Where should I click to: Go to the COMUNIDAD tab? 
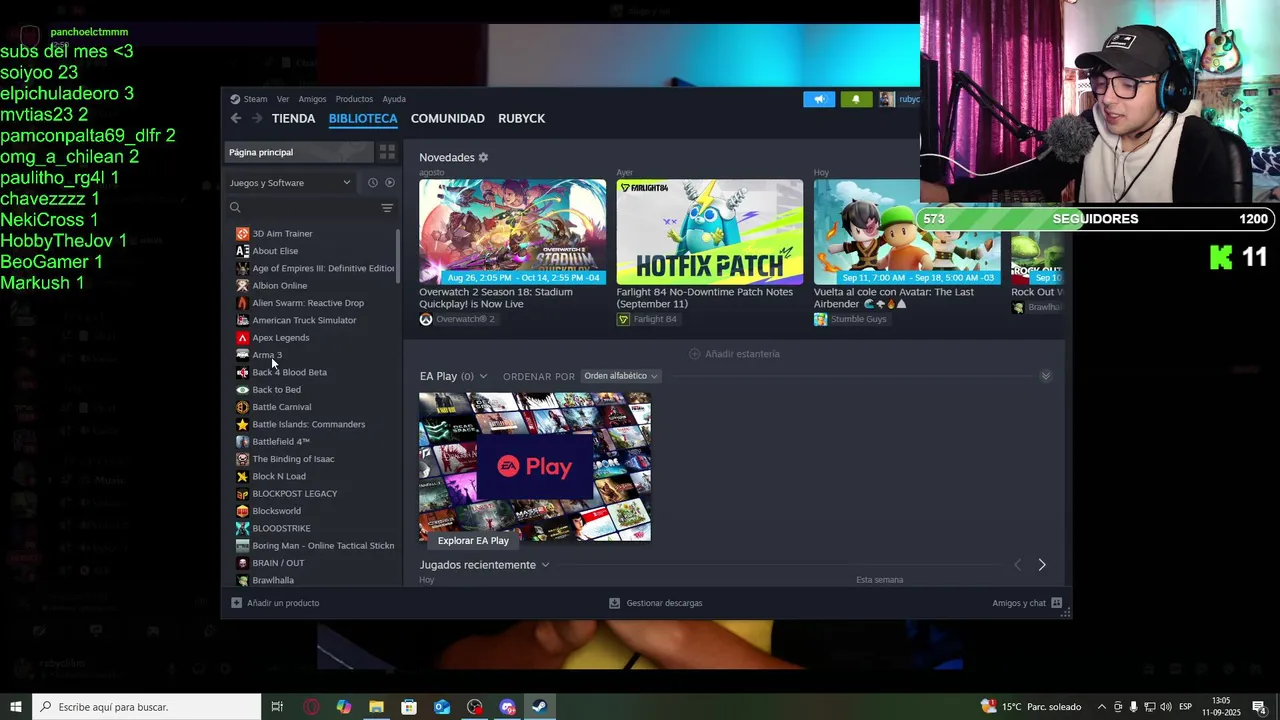coord(448,118)
